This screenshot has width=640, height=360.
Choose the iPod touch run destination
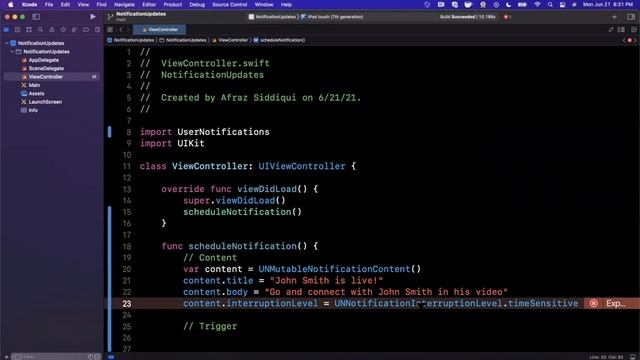pos(333,17)
